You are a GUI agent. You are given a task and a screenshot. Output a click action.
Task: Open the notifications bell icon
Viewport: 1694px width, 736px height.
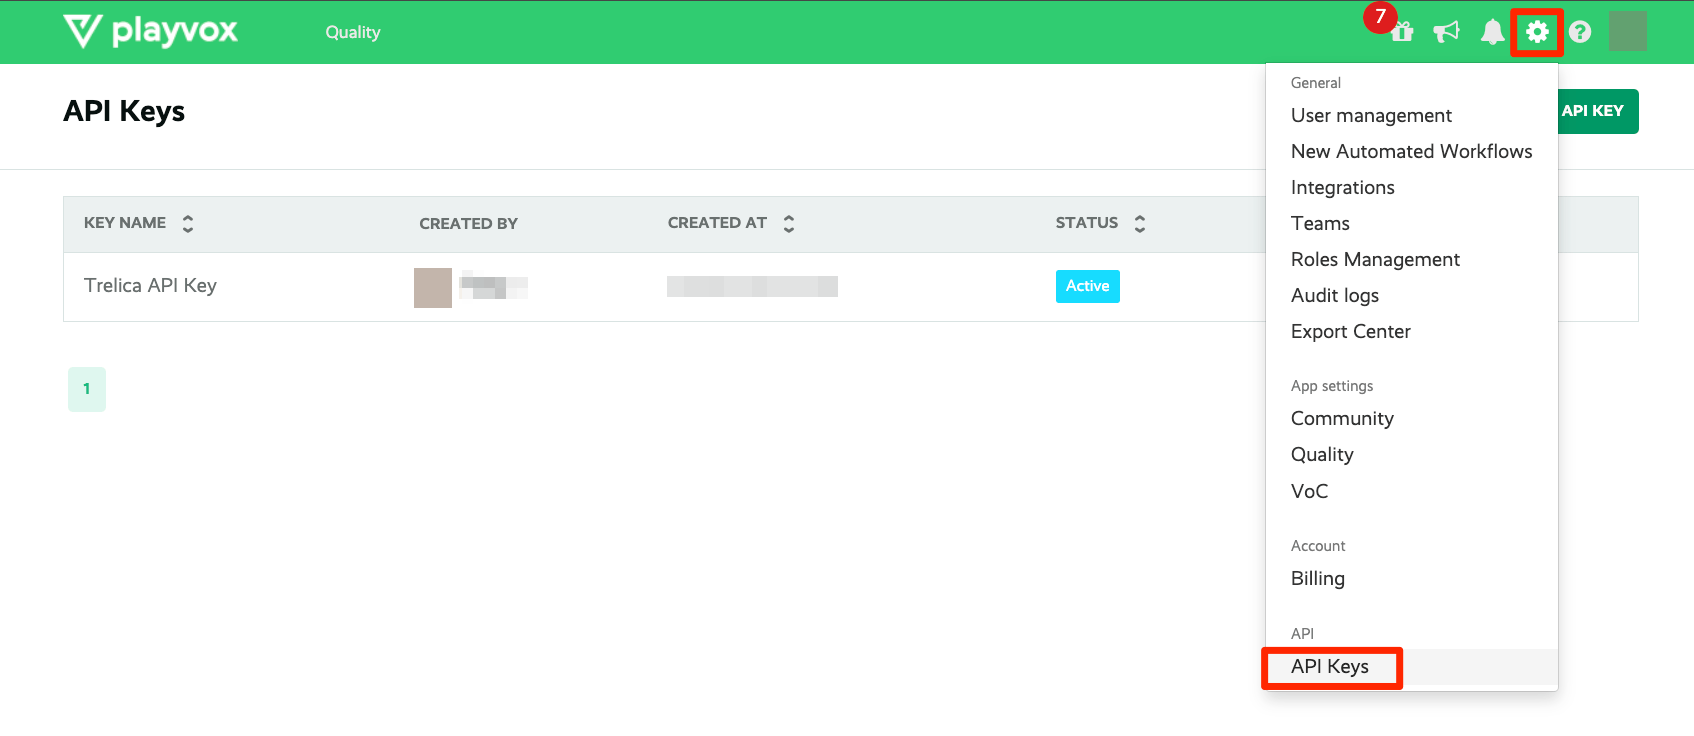tap(1492, 32)
